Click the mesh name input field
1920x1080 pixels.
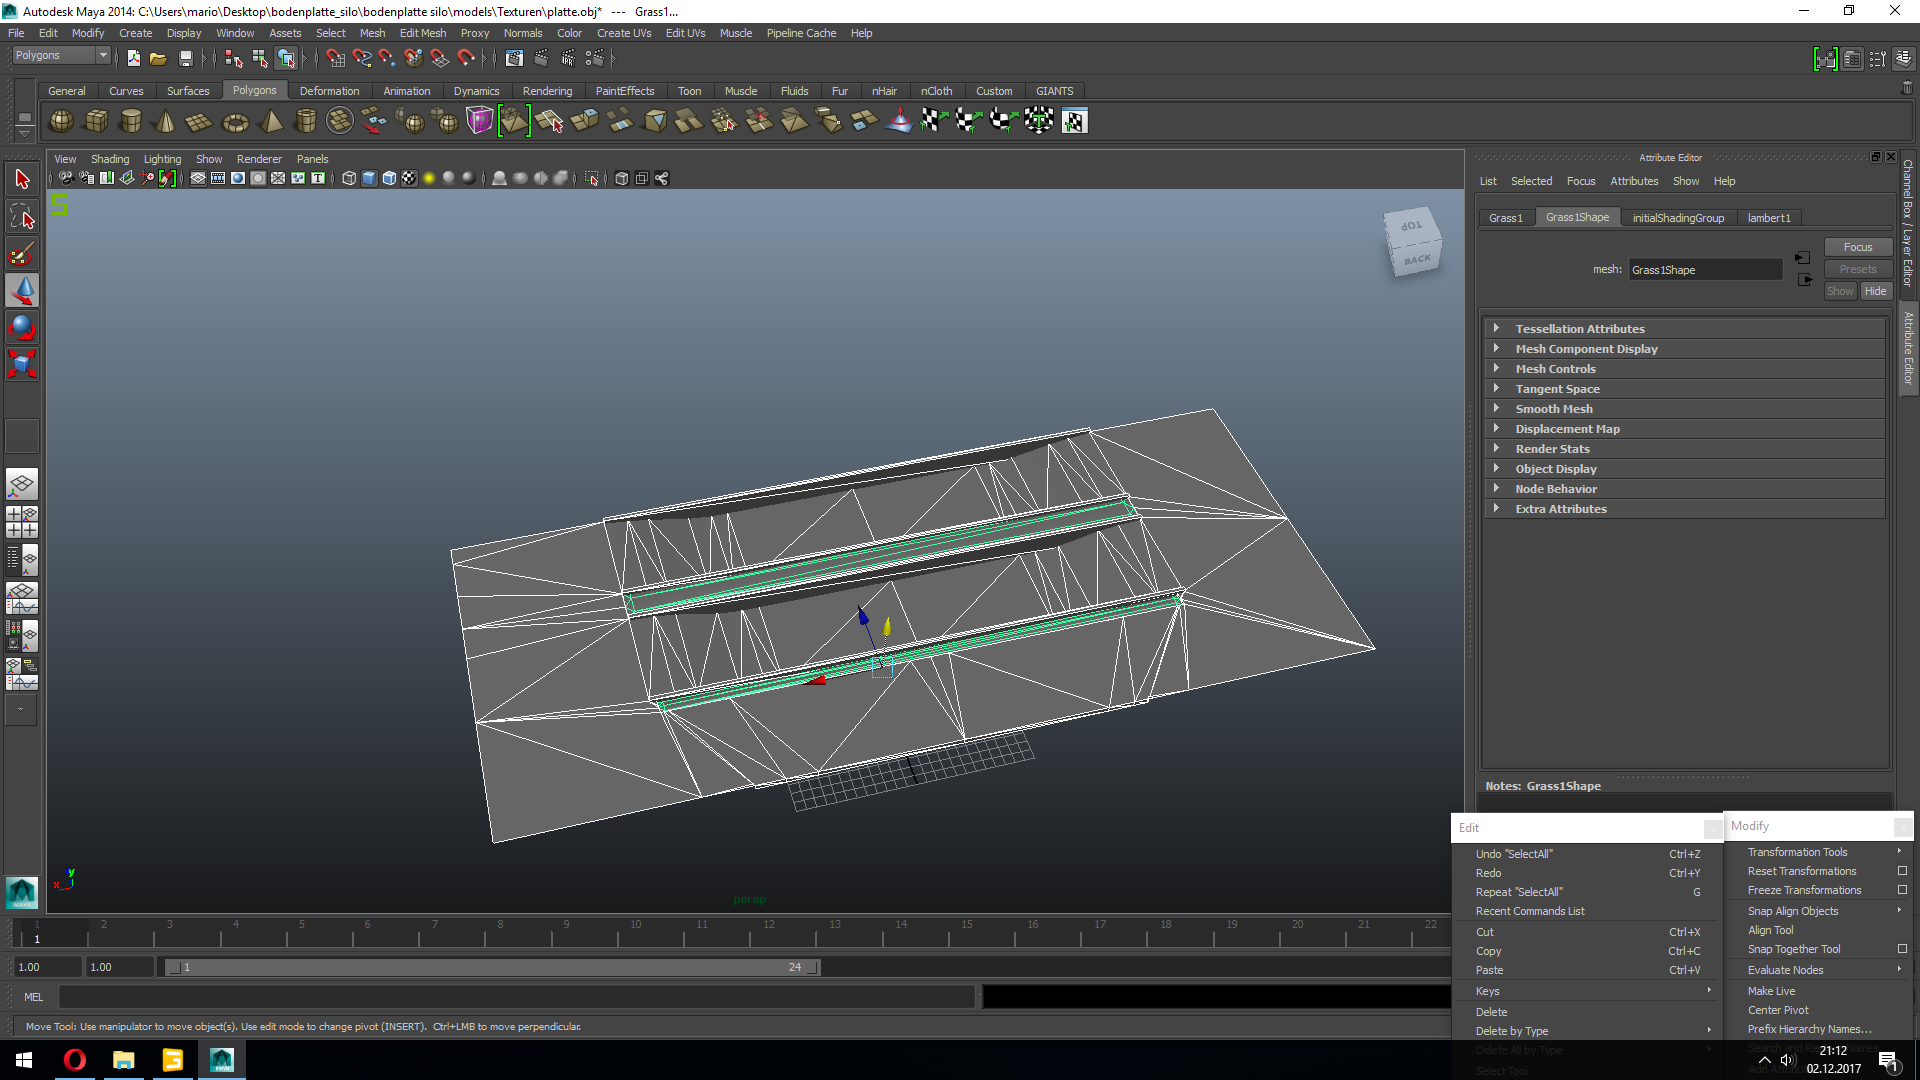click(1704, 270)
